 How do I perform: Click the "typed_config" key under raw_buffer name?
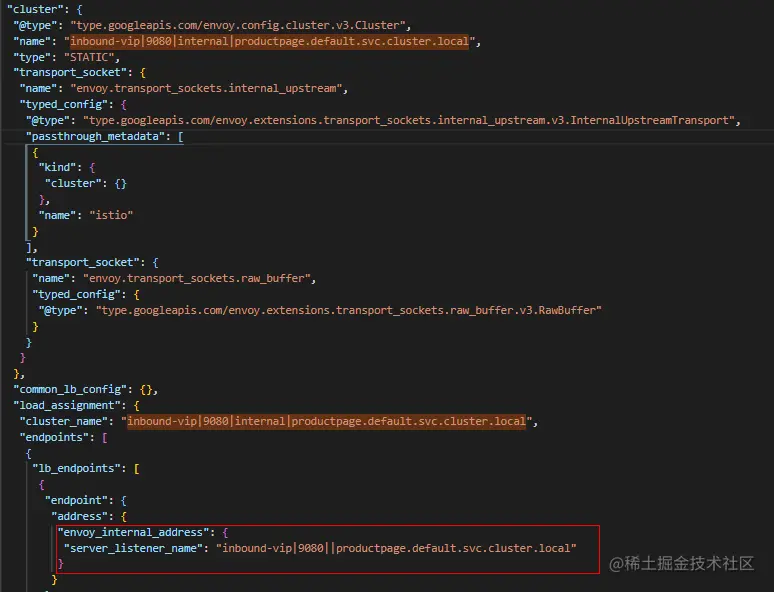pos(77,294)
